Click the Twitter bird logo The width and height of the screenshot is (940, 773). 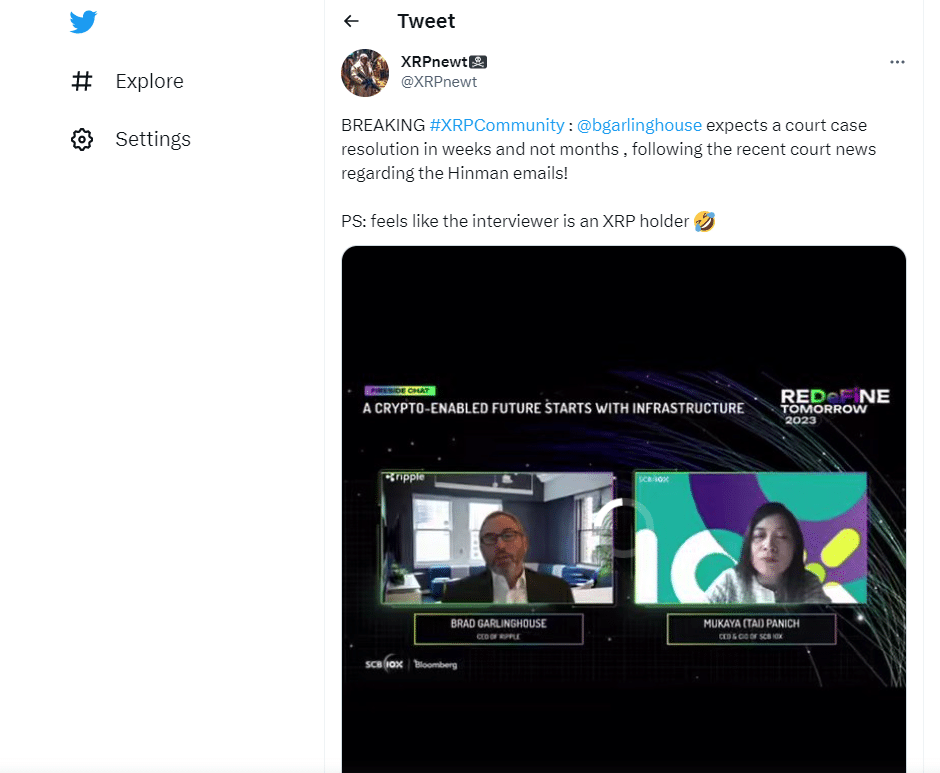pos(83,22)
